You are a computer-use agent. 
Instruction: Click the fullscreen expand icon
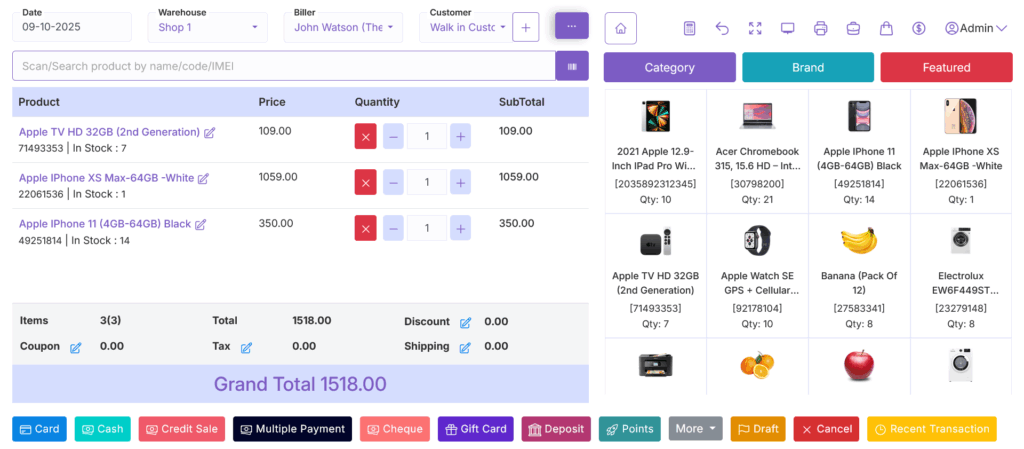coord(755,28)
